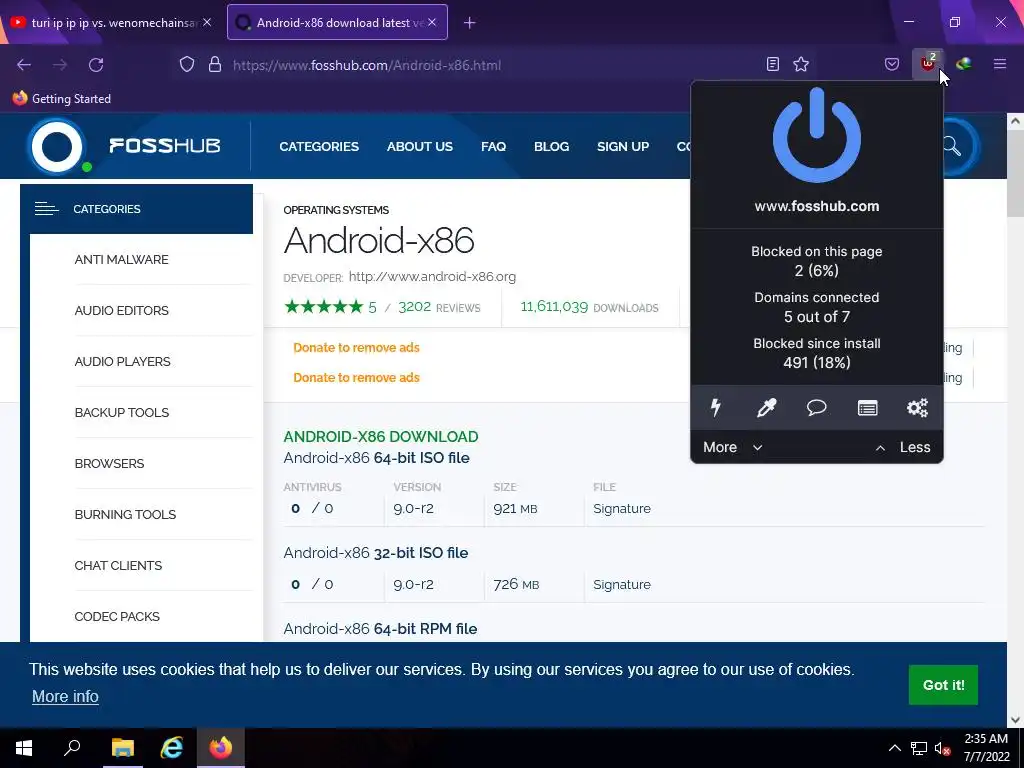Open a new browser tab
The image size is (1024, 768).
(470, 23)
